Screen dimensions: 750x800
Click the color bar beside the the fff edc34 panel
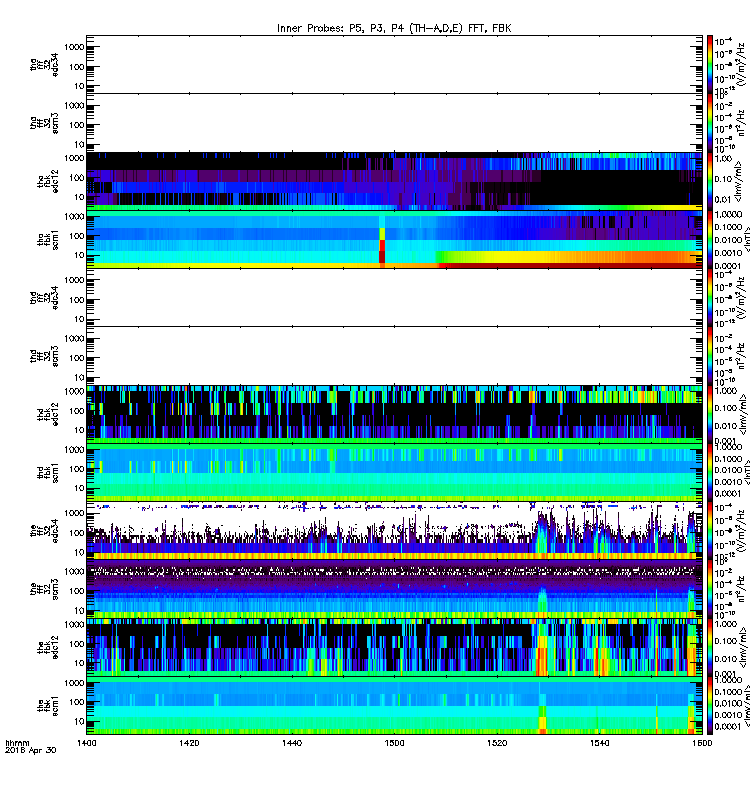pyautogui.click(x=710, y=531)
